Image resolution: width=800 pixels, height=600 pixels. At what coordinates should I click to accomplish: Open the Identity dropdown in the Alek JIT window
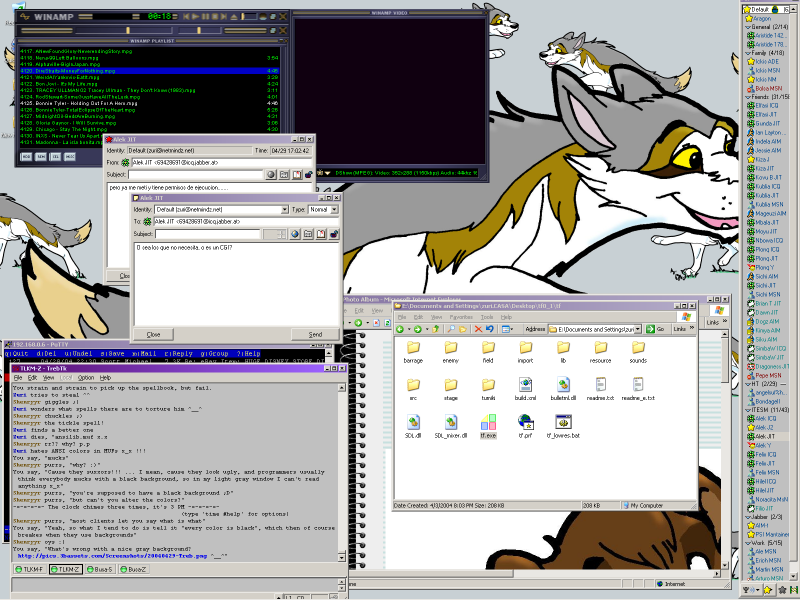(285, 209)
